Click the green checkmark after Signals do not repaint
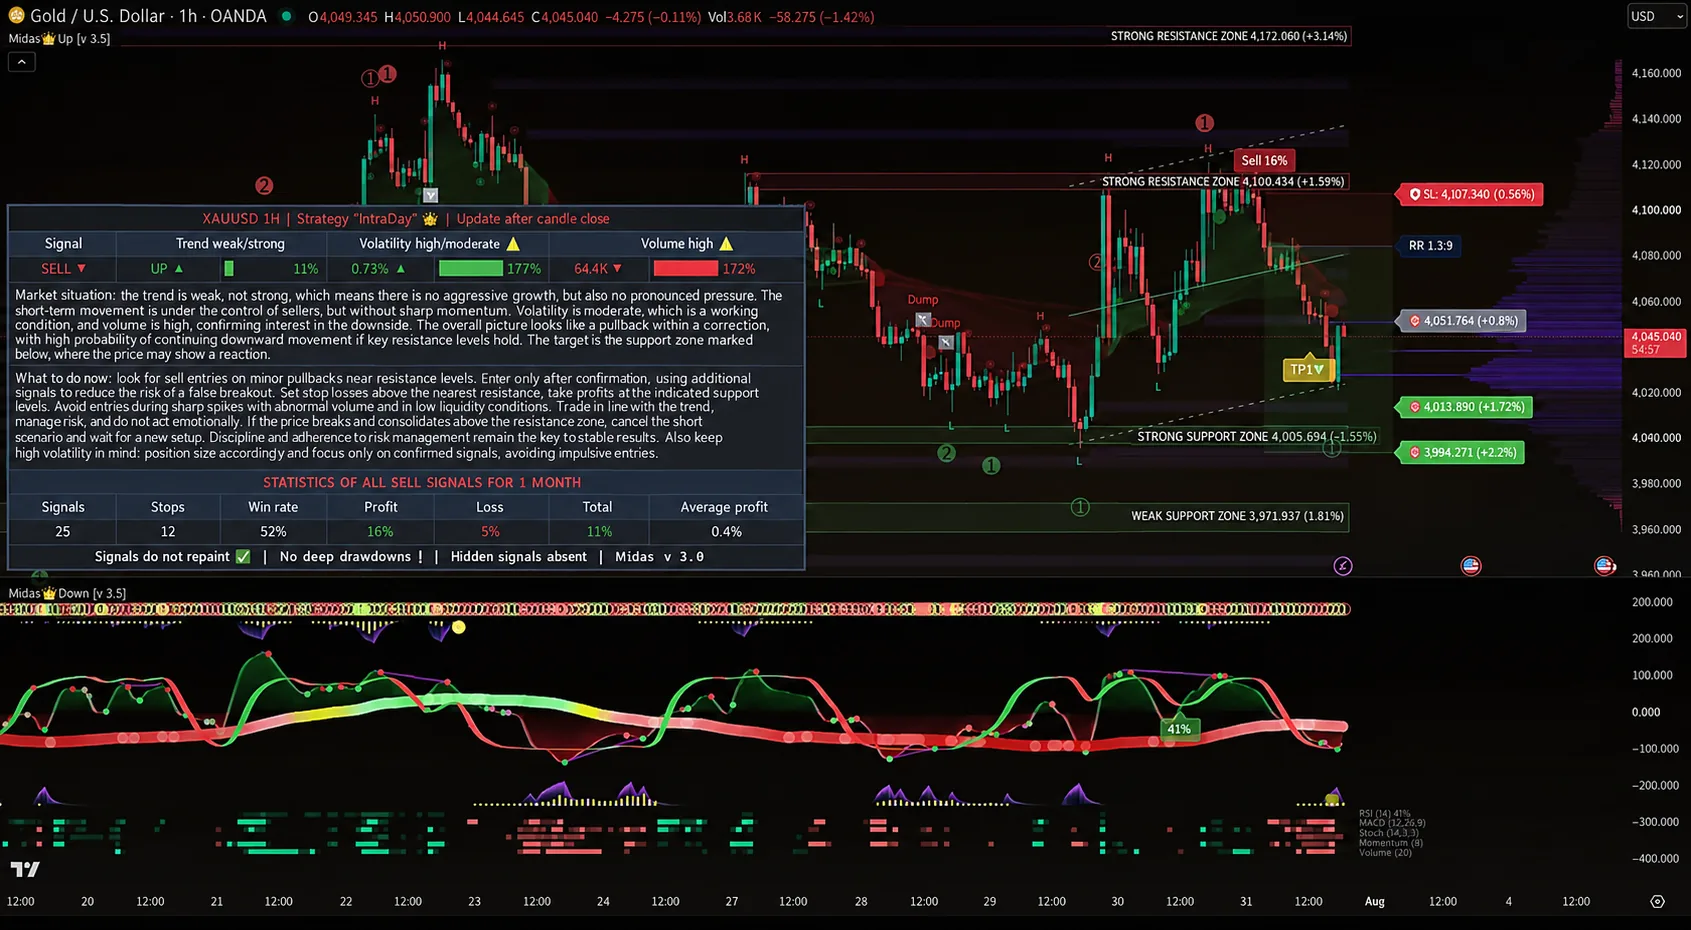This screenshot has height=930, width=1691. (243, 557)
